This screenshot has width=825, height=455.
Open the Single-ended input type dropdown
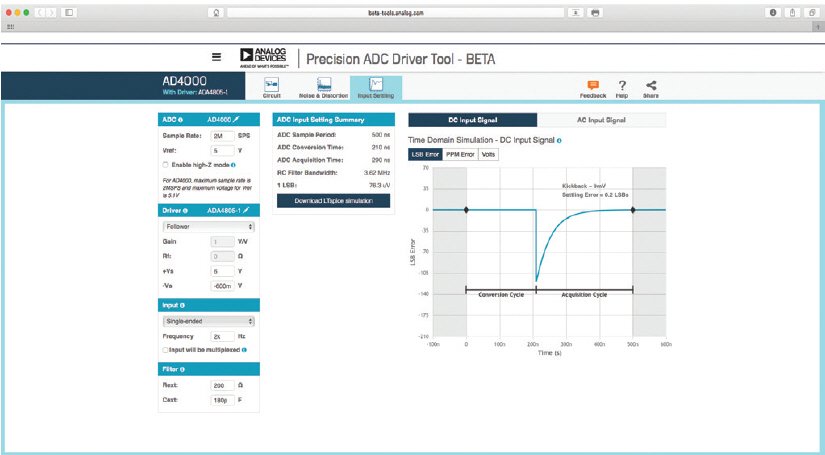tap(208, 321)
